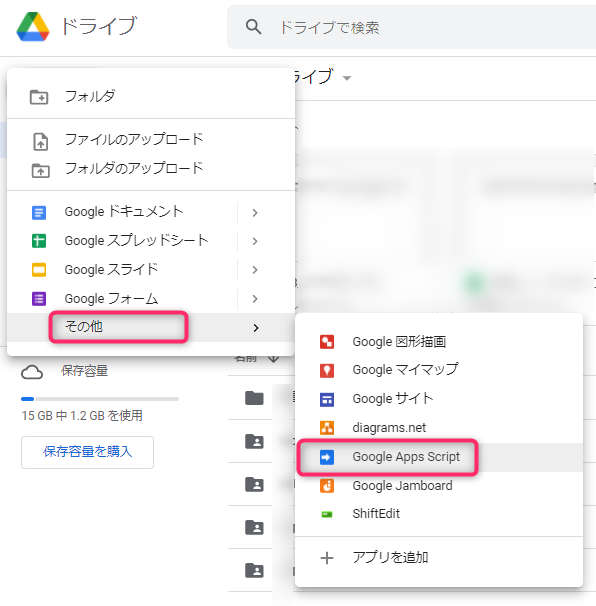This screenshot has width=596, height=606.
Task: Toggle the name column sort arrow
Action: click(x=274, y=359)
